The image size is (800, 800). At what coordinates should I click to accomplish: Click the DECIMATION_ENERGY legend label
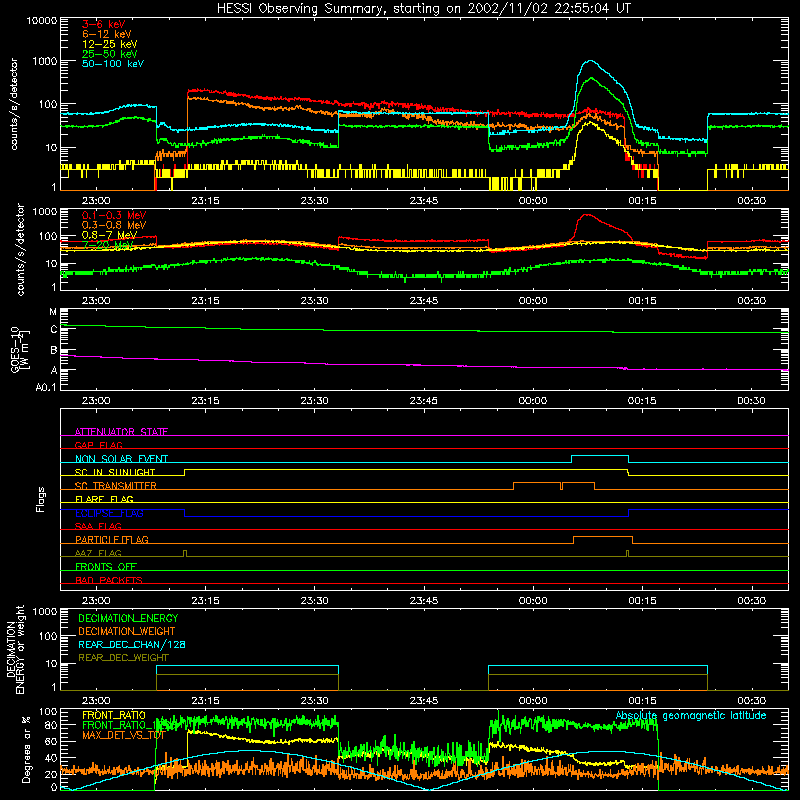(128, 618)
